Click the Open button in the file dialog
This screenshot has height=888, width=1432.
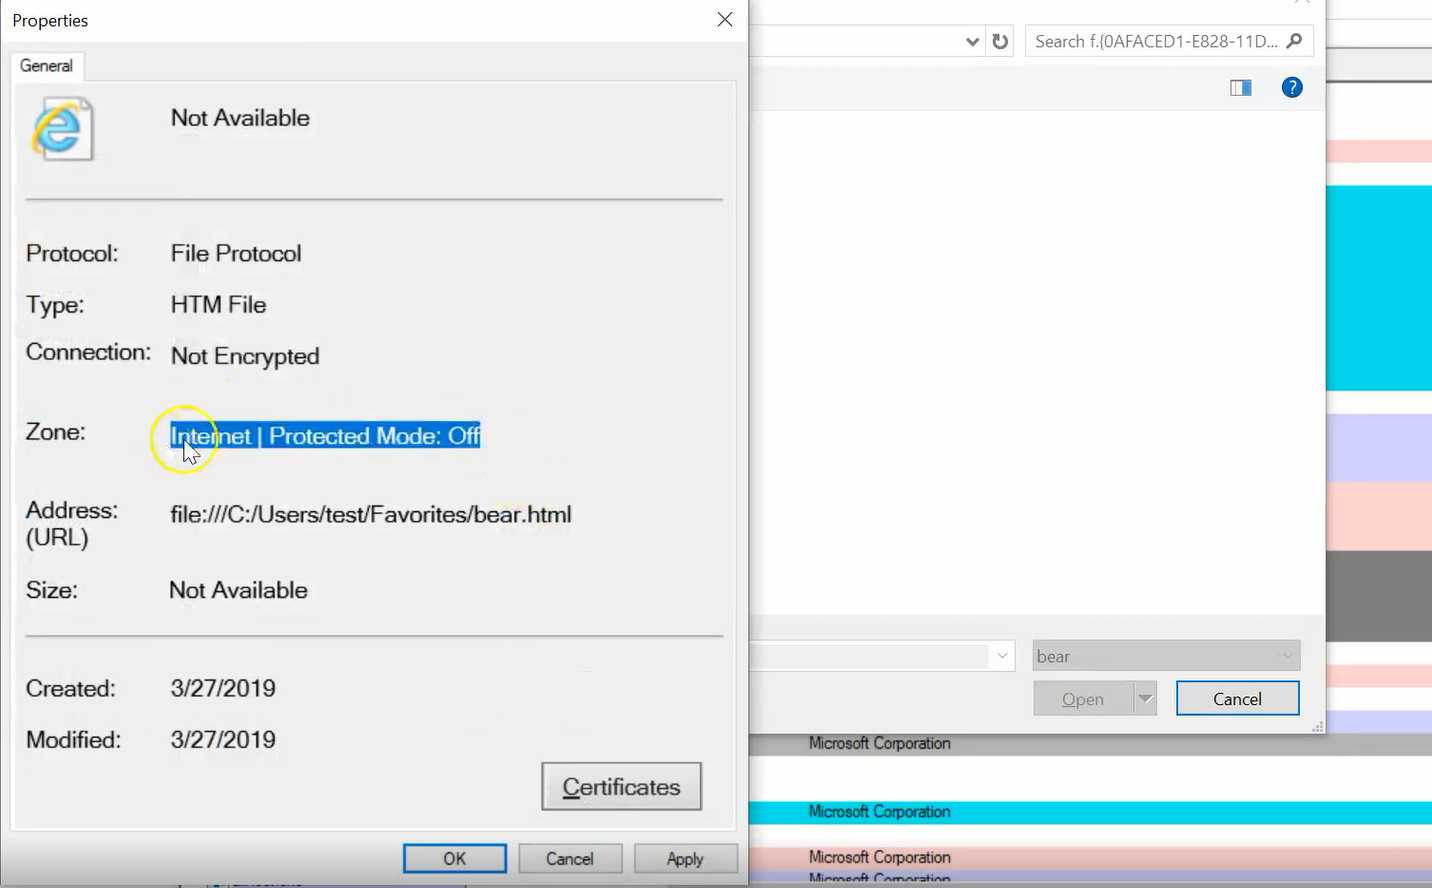pos(1083,699)
